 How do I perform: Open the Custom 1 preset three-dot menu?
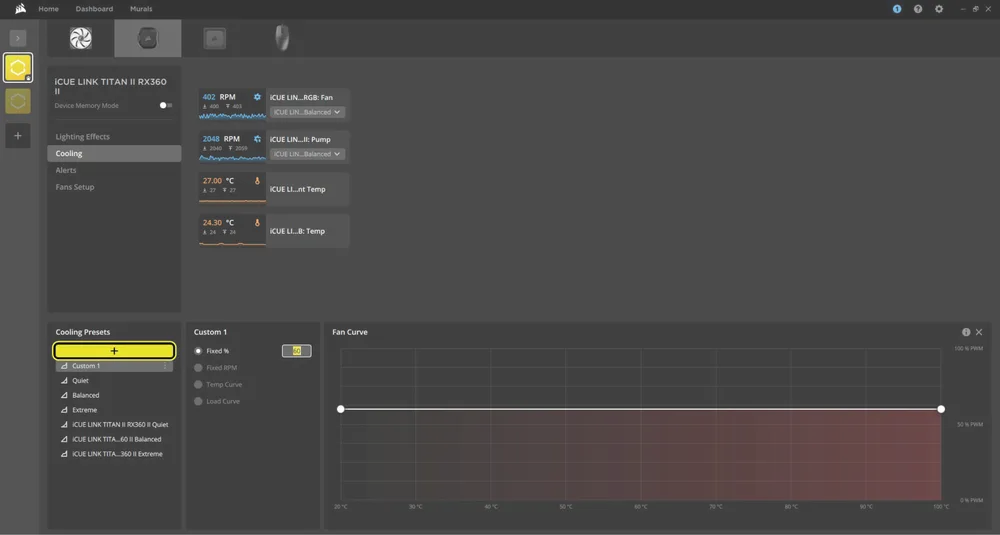coord(165,366)
